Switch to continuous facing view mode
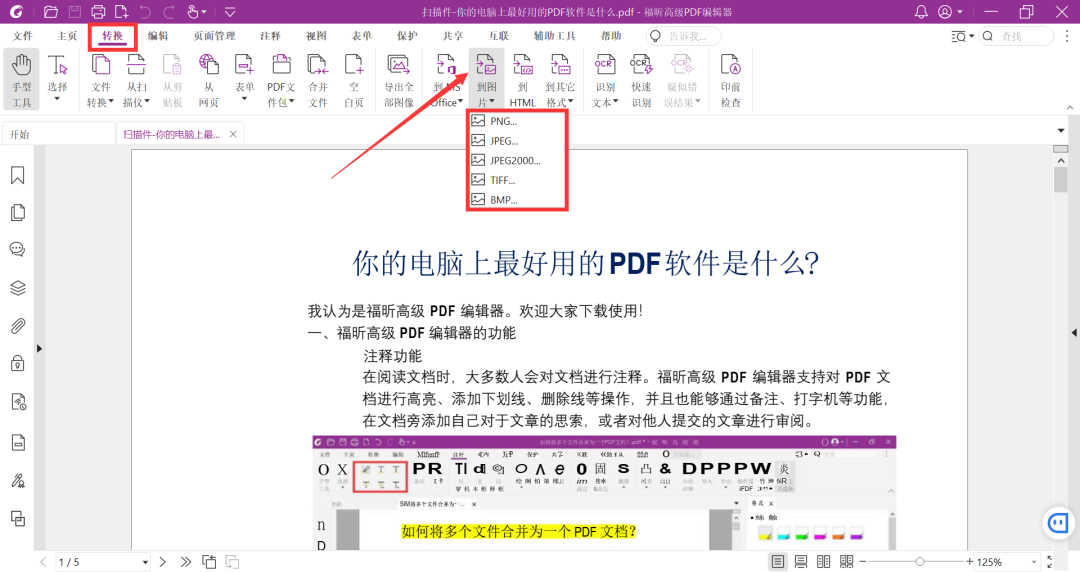 pyautogui.click(x=847, y=562)
